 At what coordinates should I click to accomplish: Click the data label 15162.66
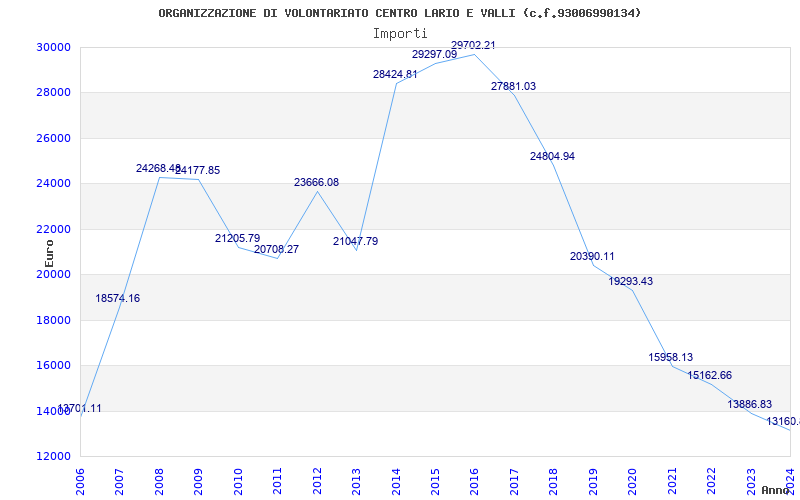tap(710, 376)
